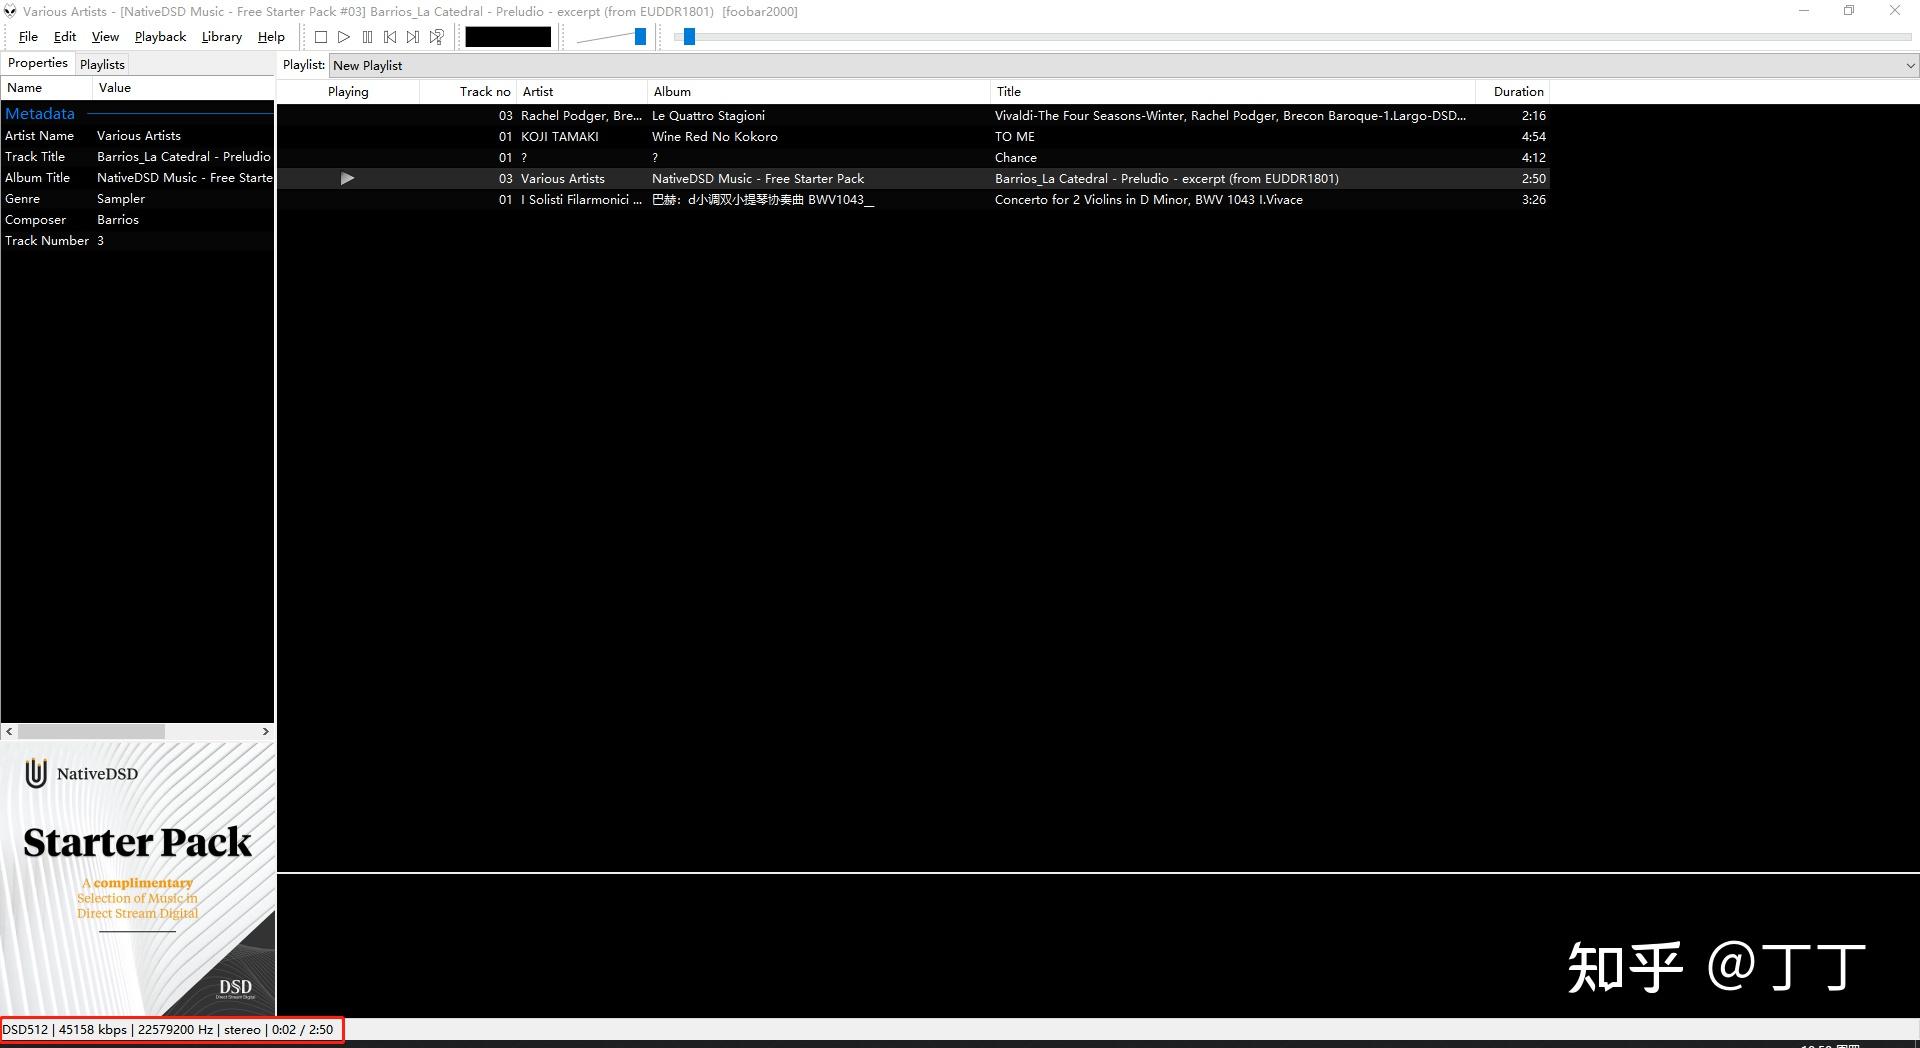Pause the current track
The height and width of the screenshot is (1048, 1920).
point(367,37)
